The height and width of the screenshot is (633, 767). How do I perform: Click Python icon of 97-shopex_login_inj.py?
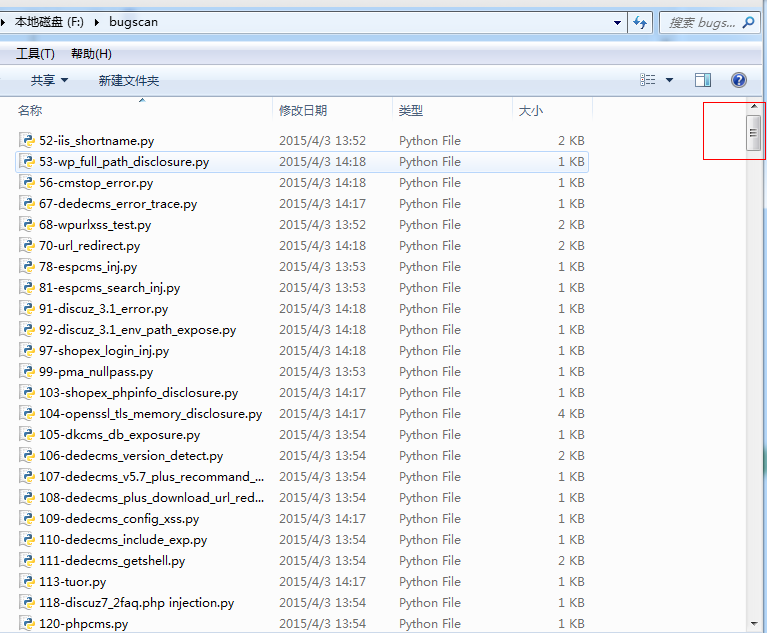click(x=27, y=351)
